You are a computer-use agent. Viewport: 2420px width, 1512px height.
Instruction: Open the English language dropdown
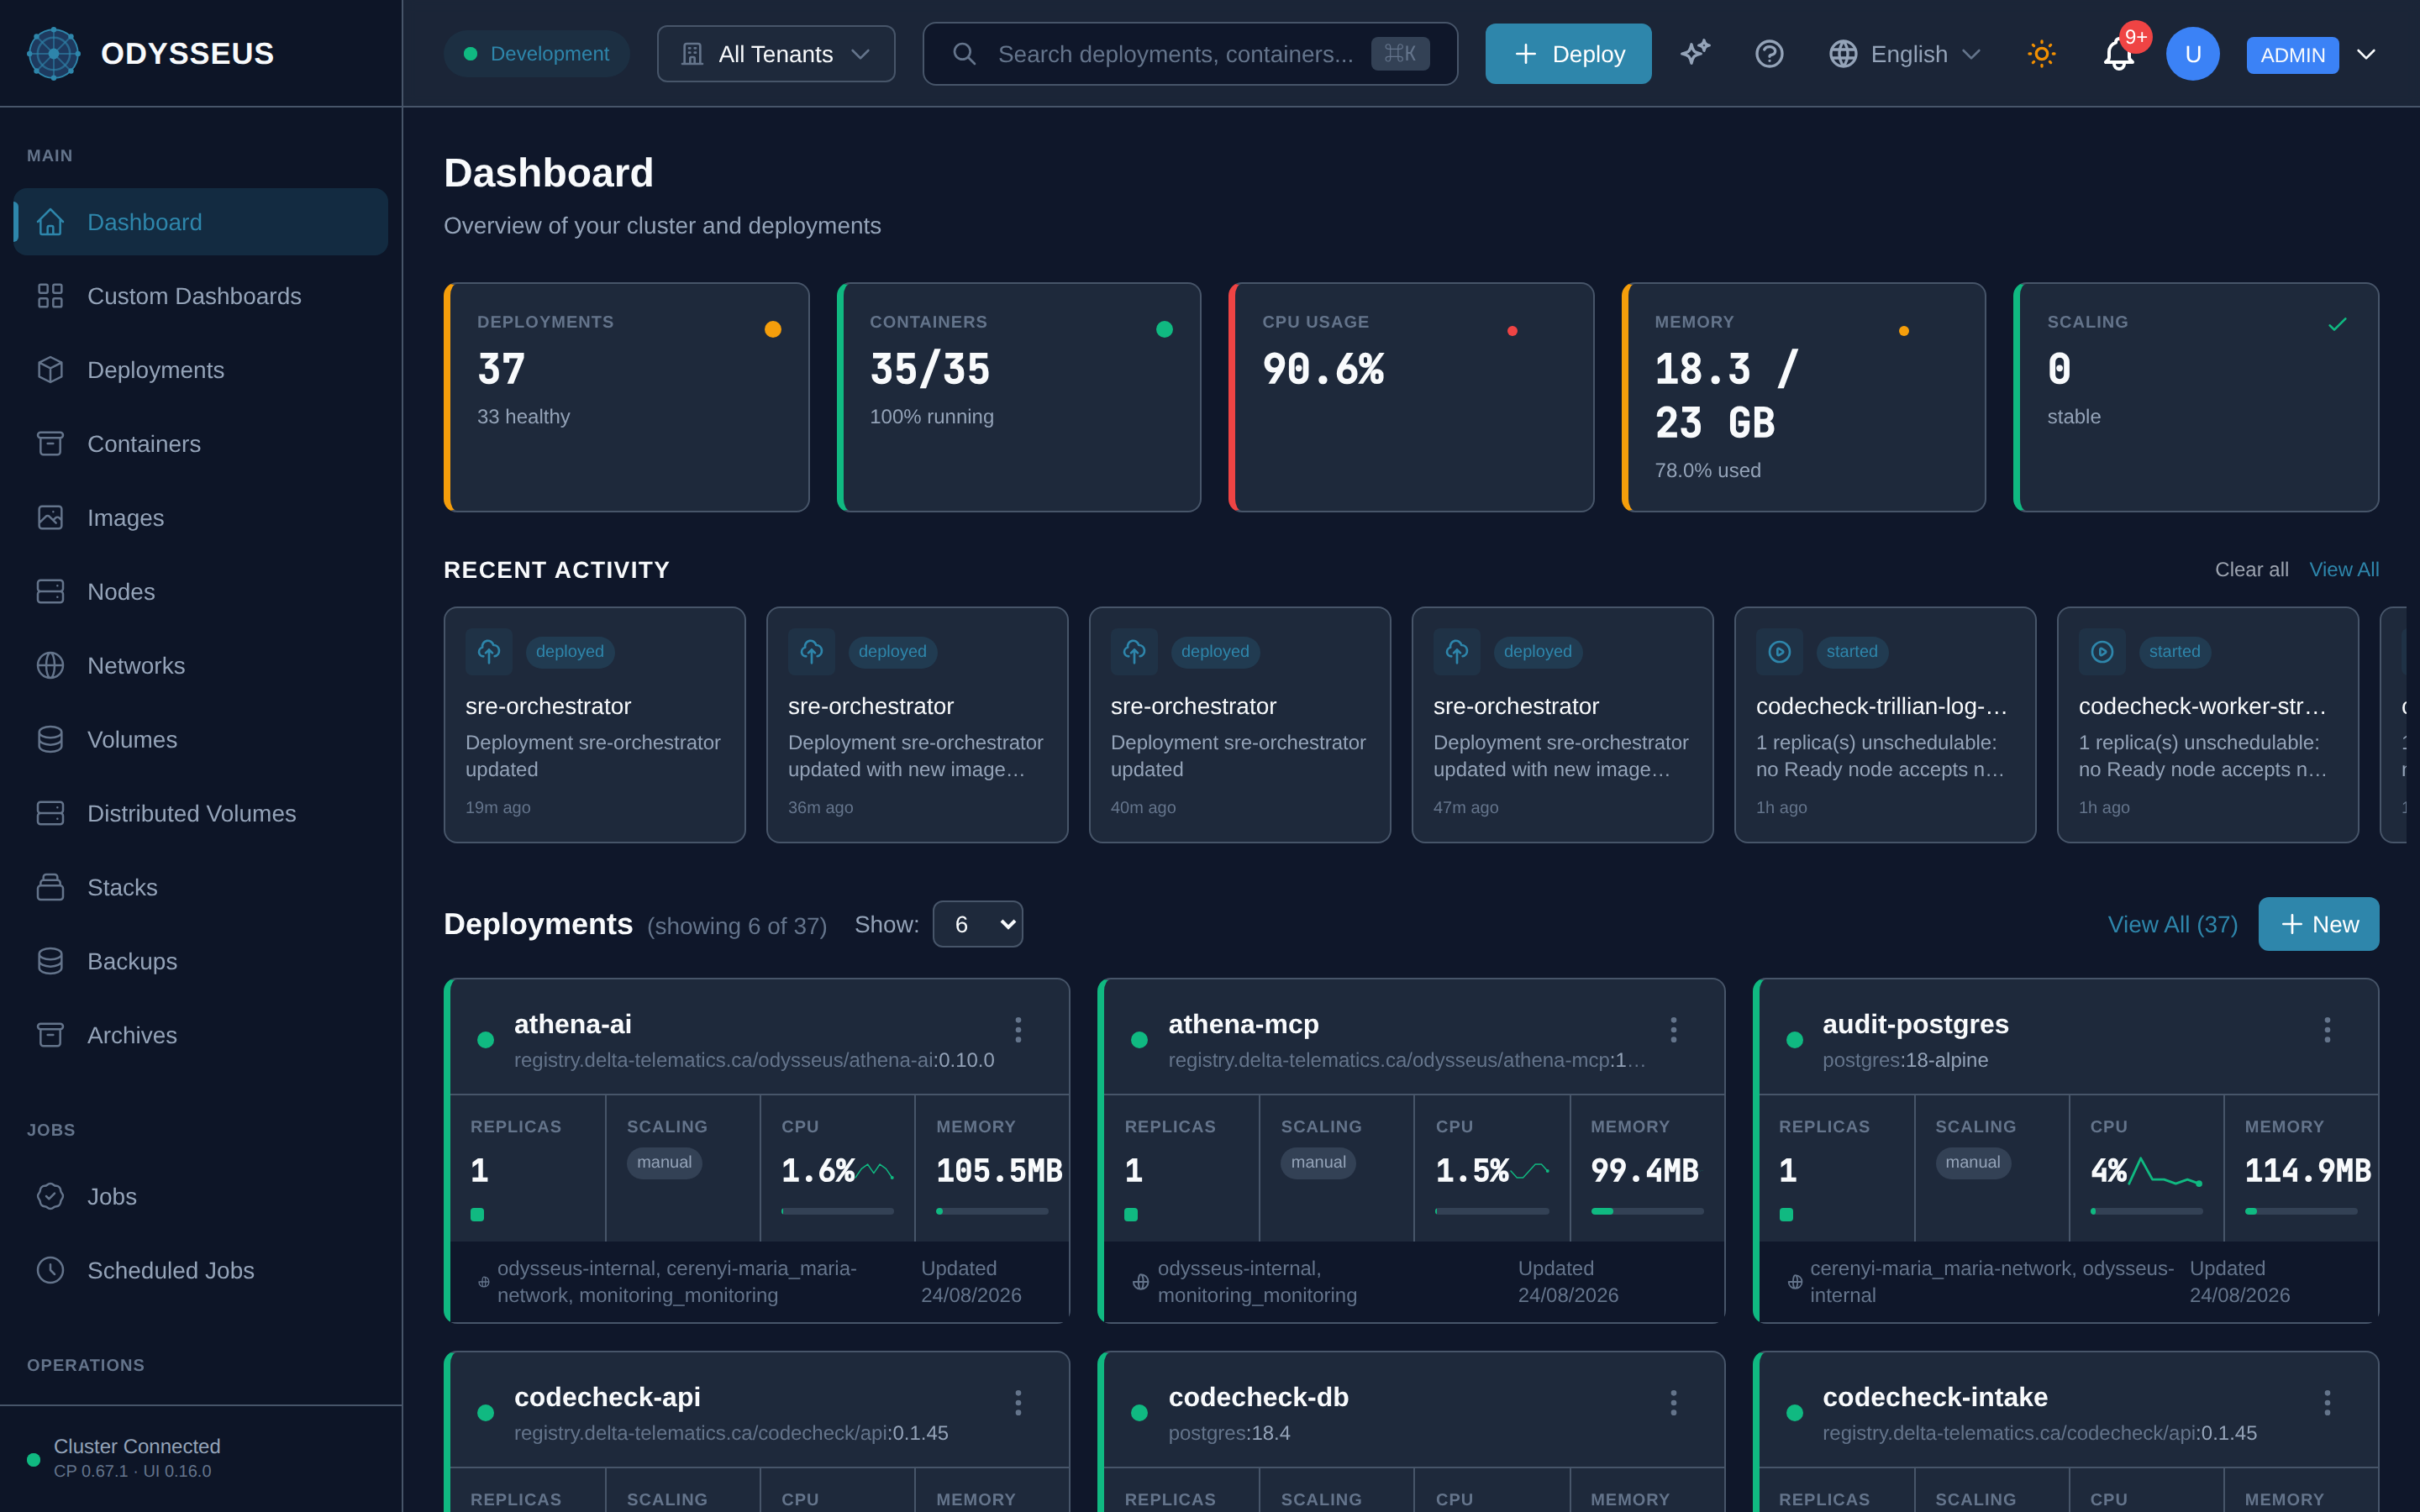point(1905,54)
